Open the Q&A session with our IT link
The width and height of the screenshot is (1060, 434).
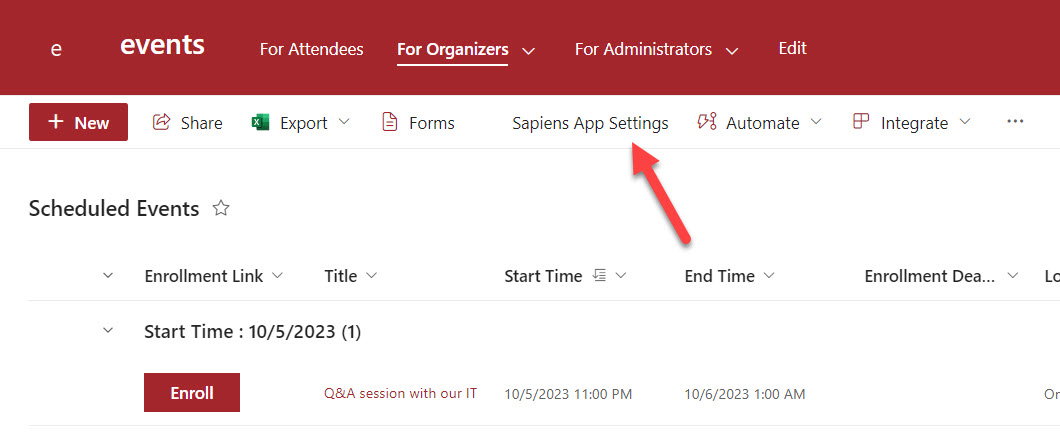tap(400, 393)
